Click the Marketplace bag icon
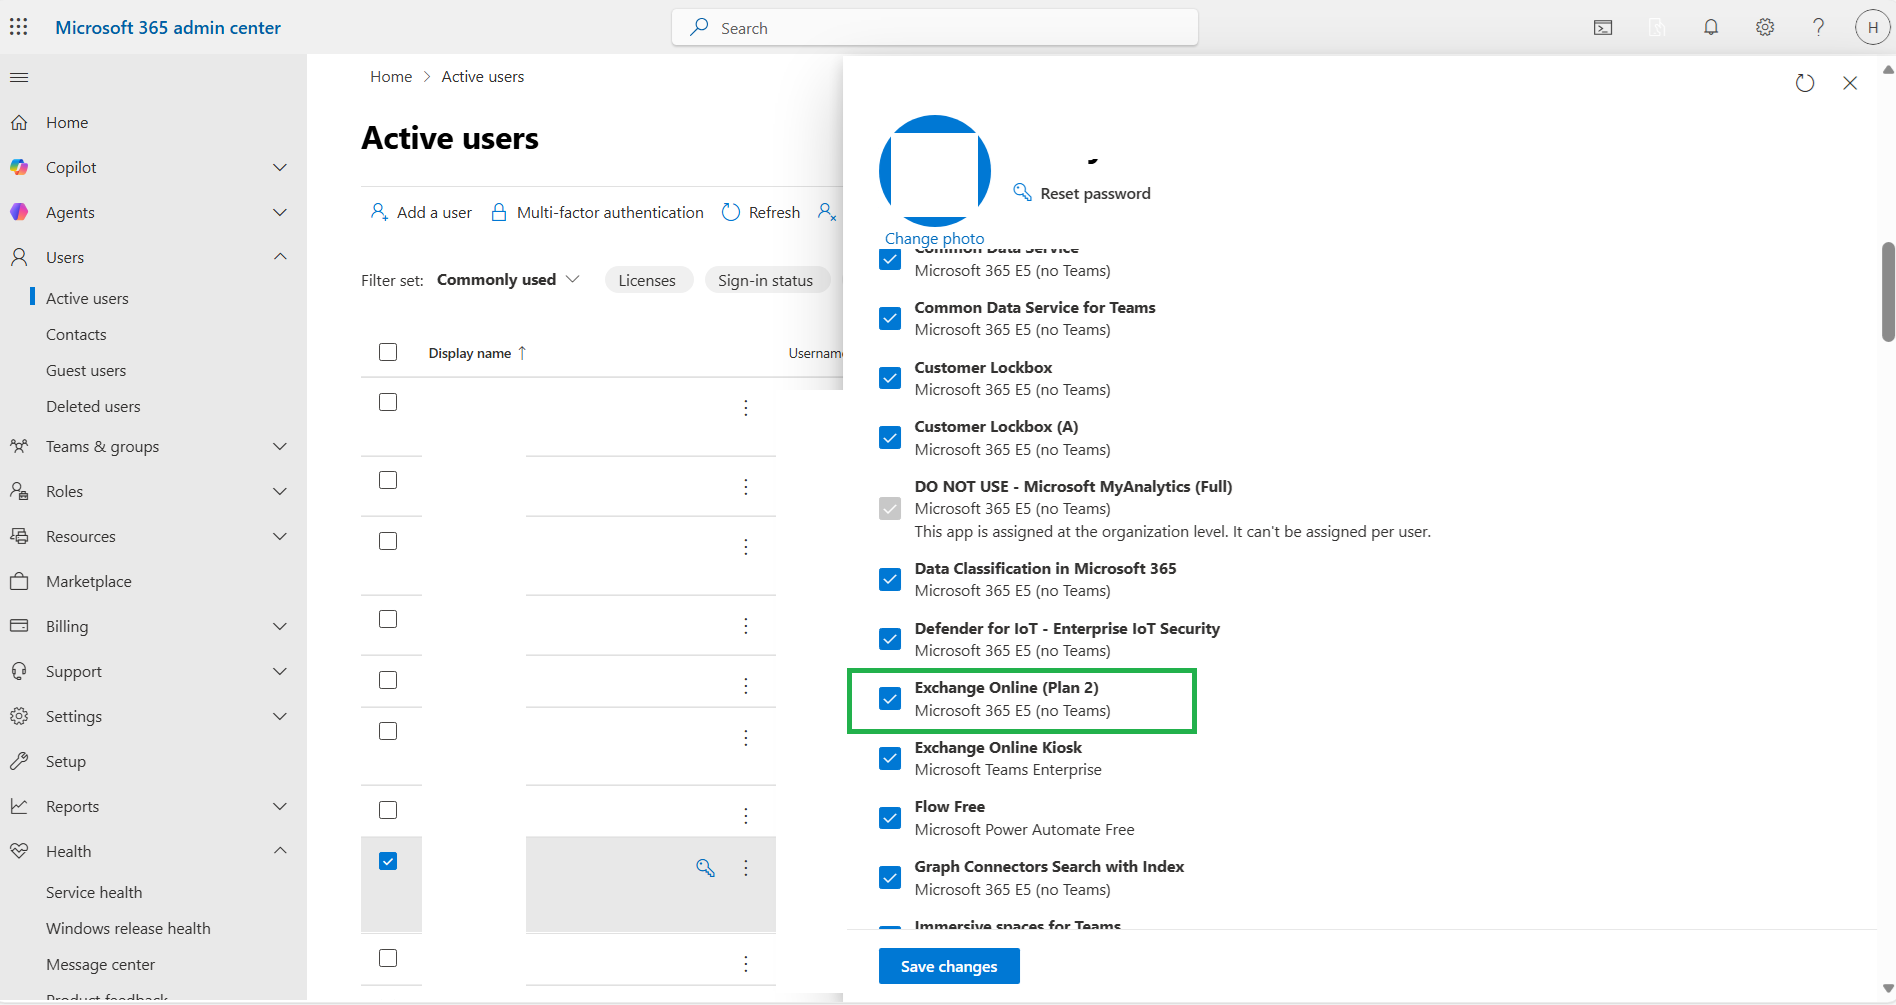 (19, 581)
